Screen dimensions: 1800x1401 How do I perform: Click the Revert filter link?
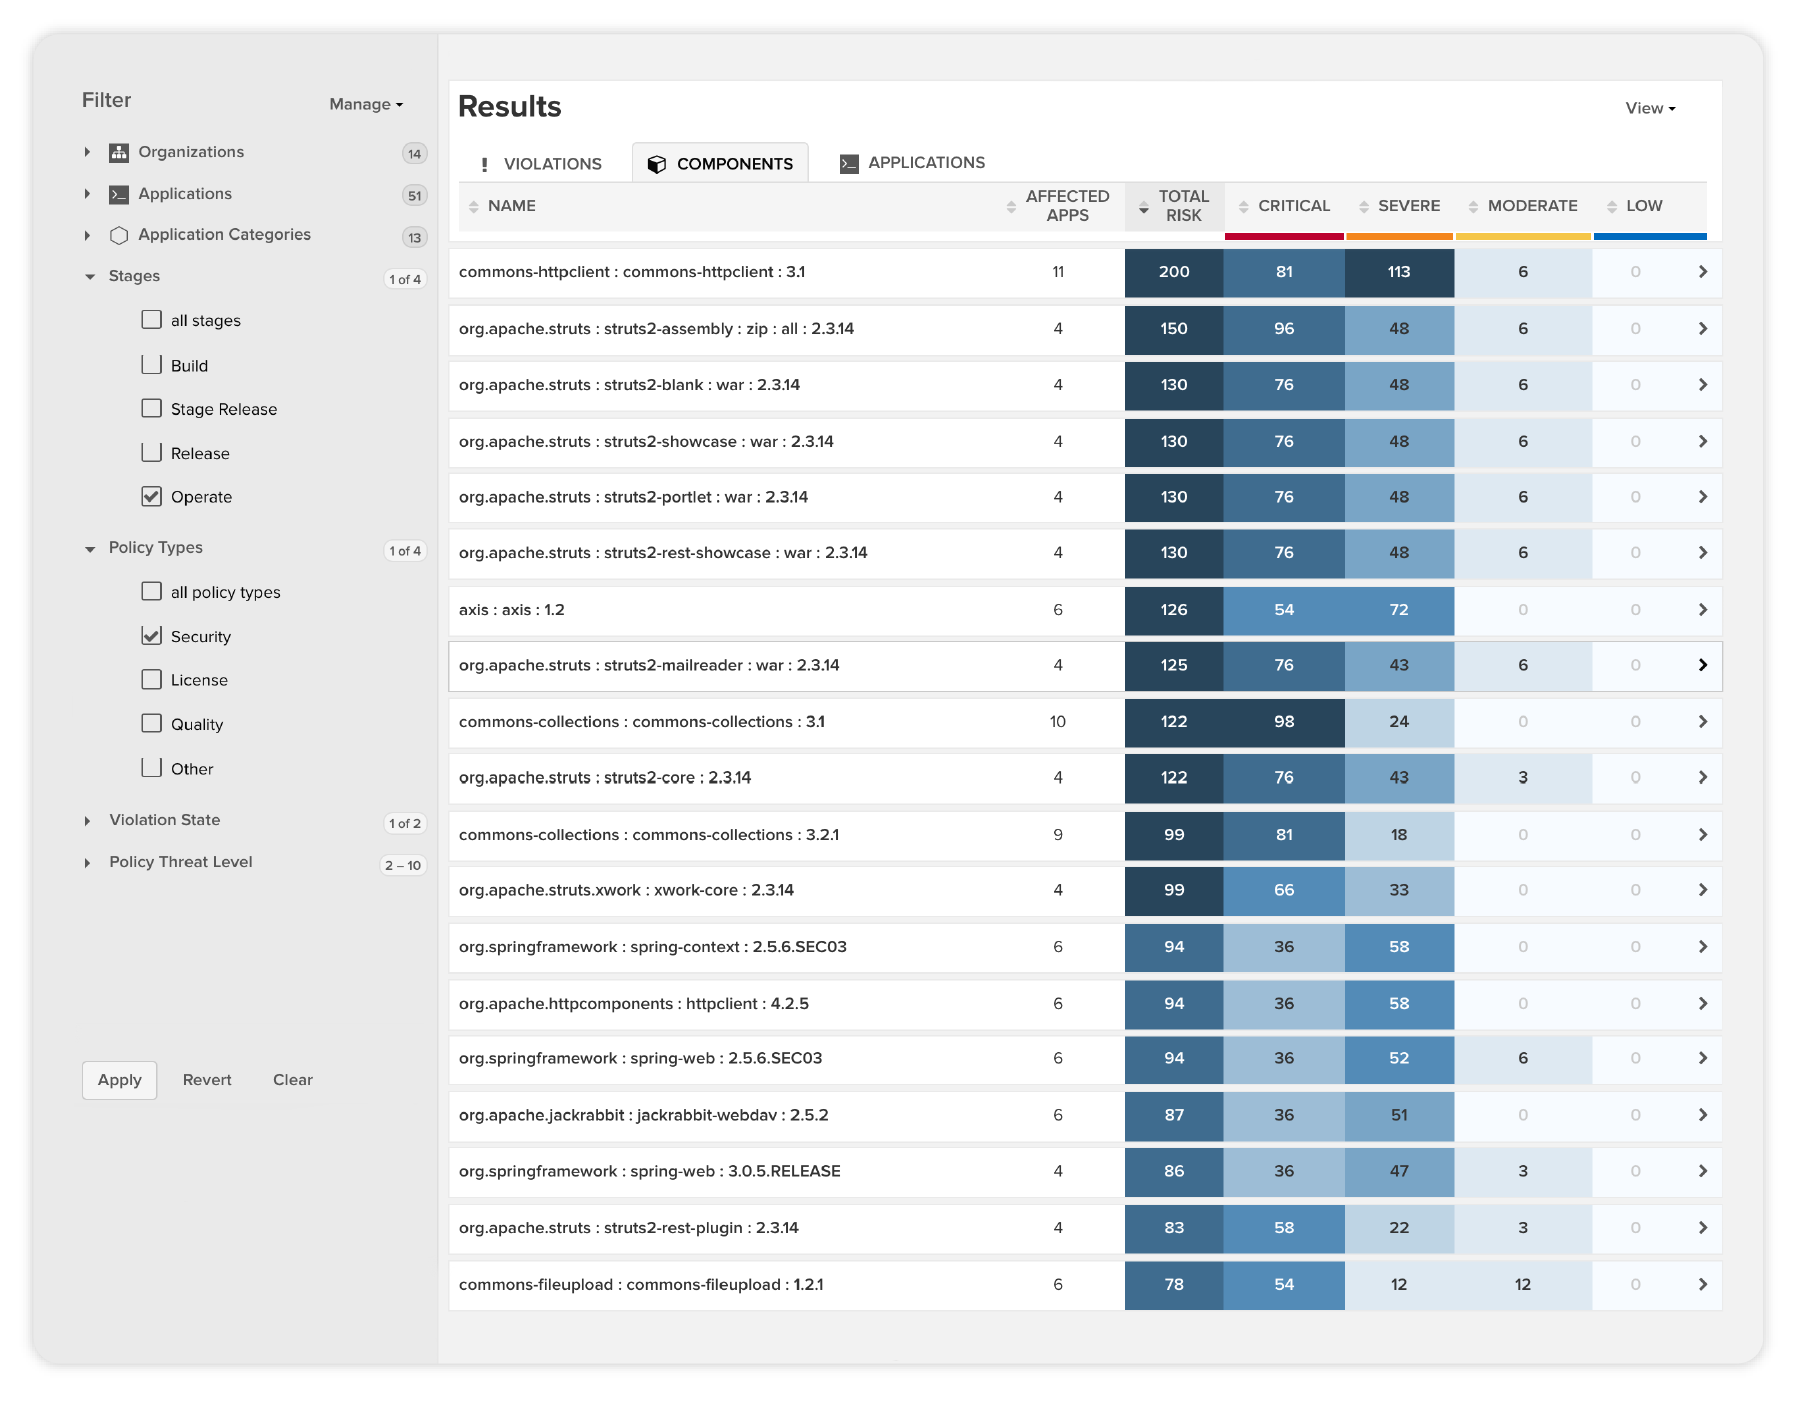click(x=207, y=1080)
